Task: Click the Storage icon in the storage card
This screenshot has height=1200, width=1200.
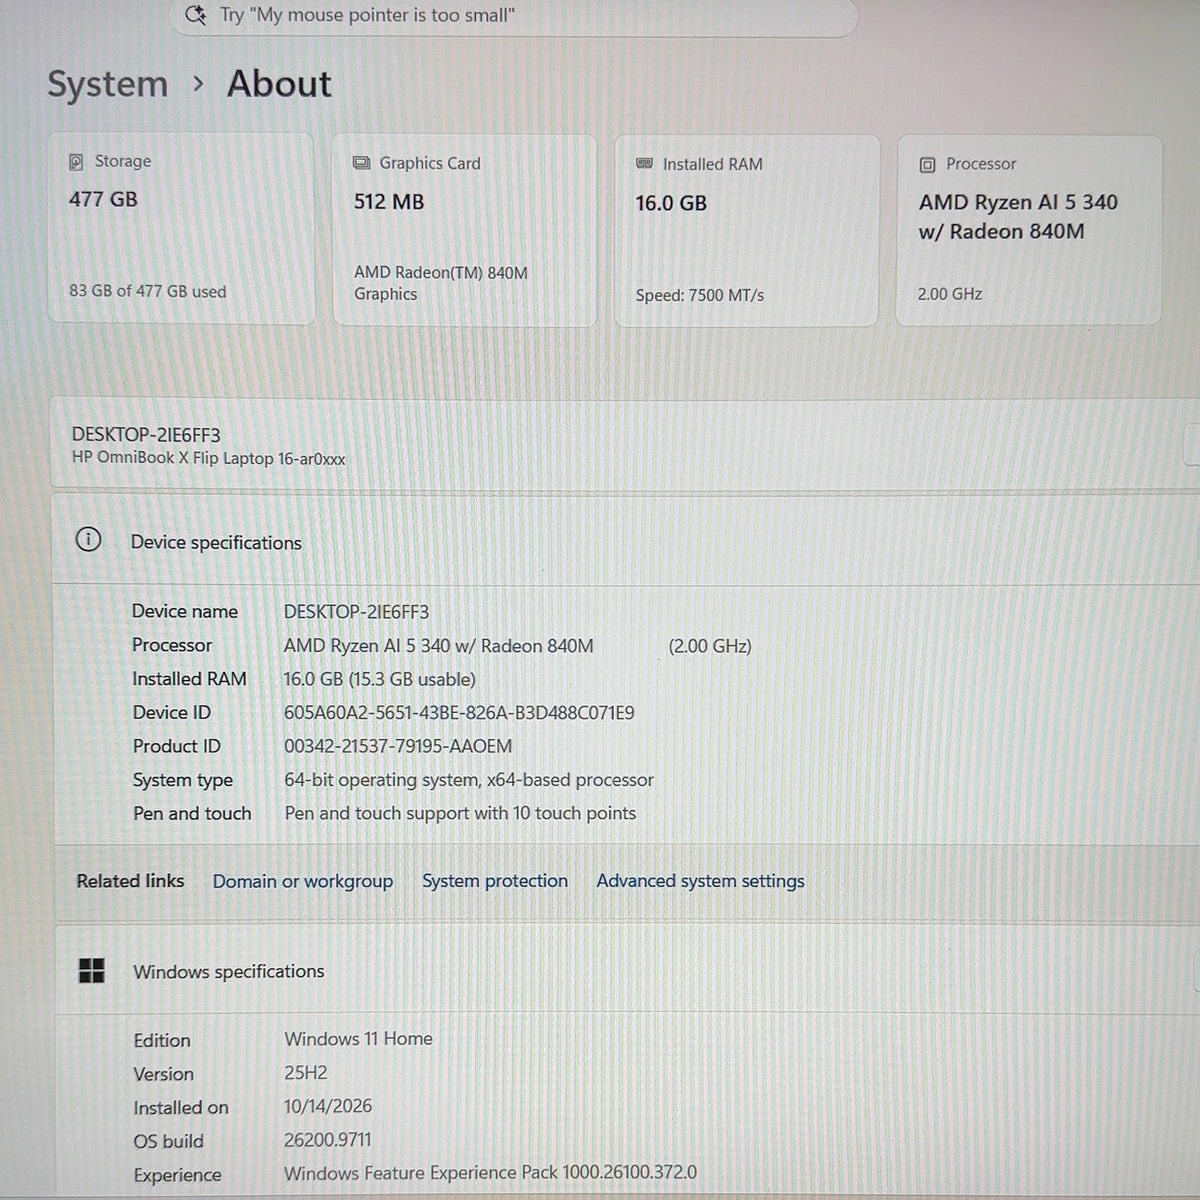Action: (x=76, y=162)
